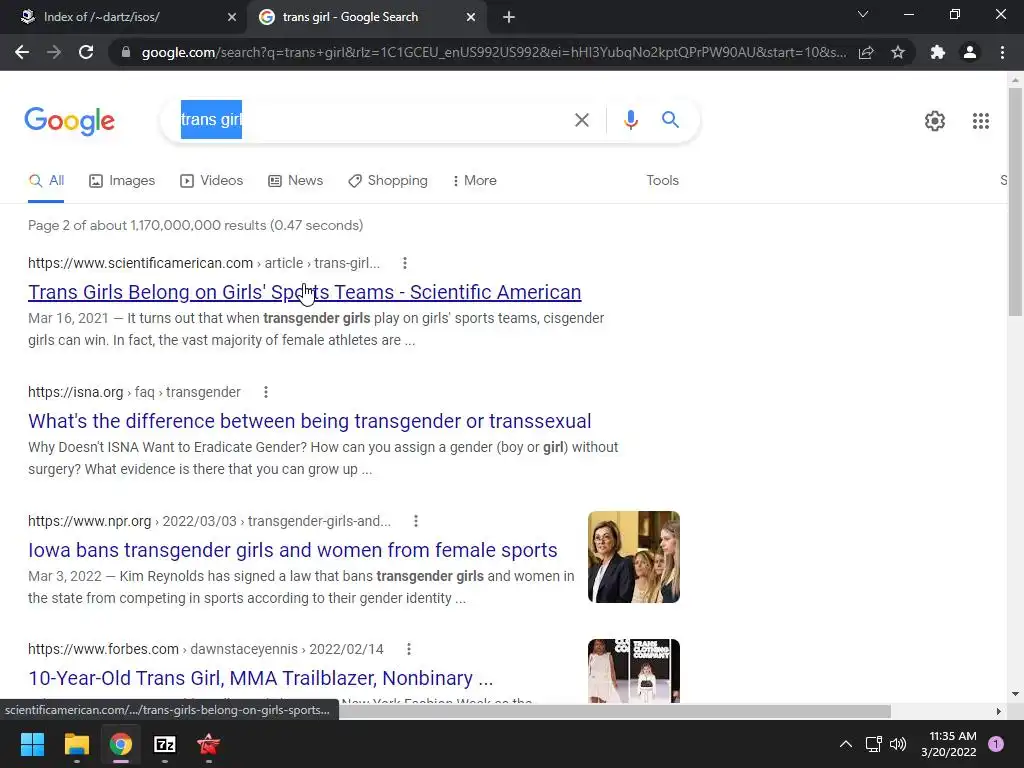Open the Chrome three-dot menu
This screenshot has width=1024, height=768.
tap(1002, 52)
